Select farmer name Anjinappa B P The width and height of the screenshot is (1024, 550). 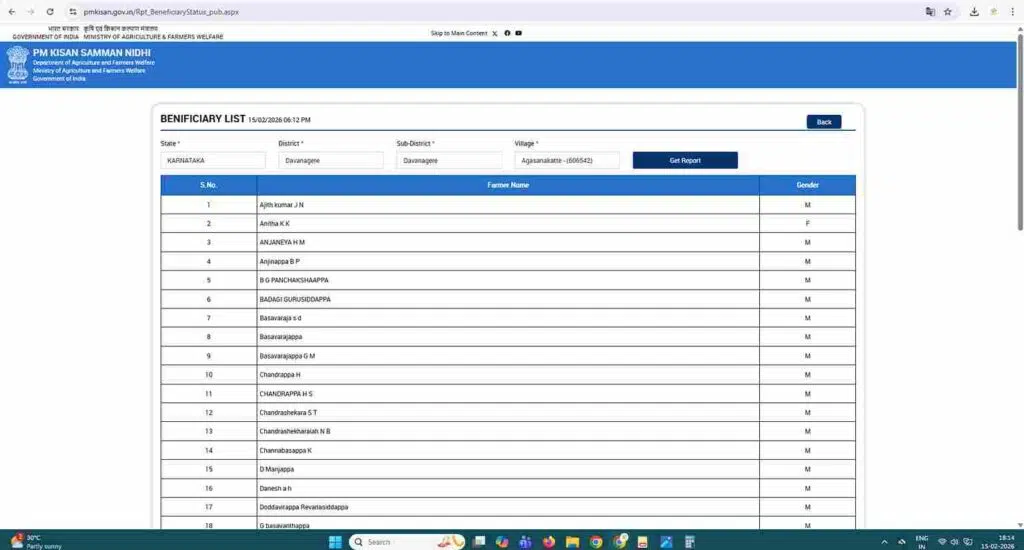point(280,261)
